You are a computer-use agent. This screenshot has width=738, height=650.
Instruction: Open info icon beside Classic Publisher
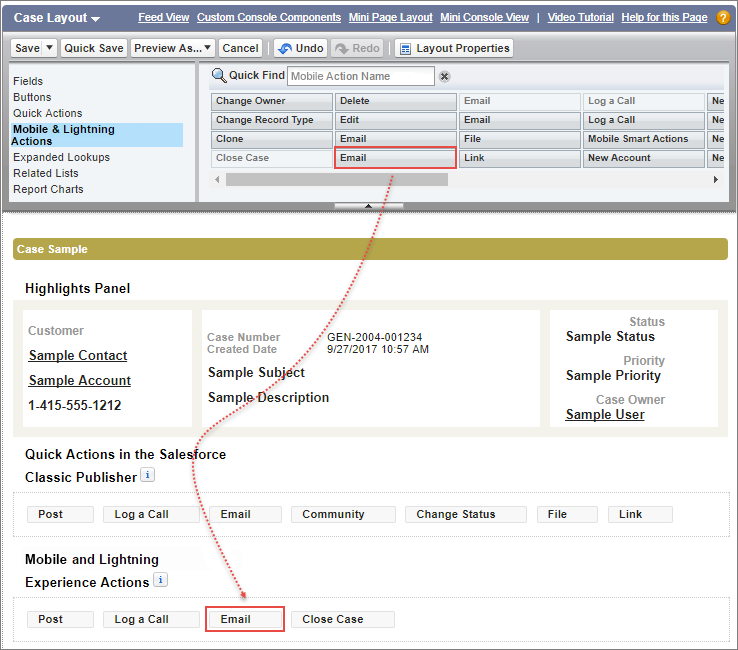[x=147, y=475]
